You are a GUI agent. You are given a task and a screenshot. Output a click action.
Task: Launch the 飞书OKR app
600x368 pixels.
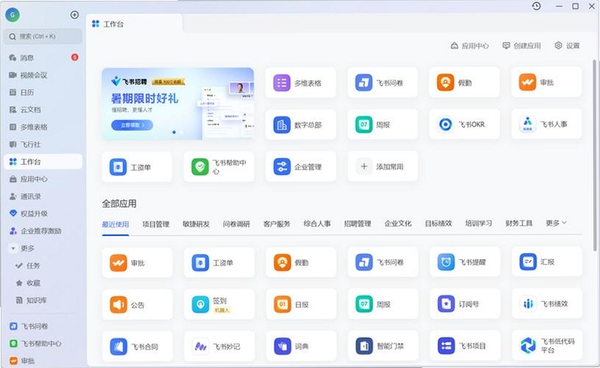[x=464, y=124]
